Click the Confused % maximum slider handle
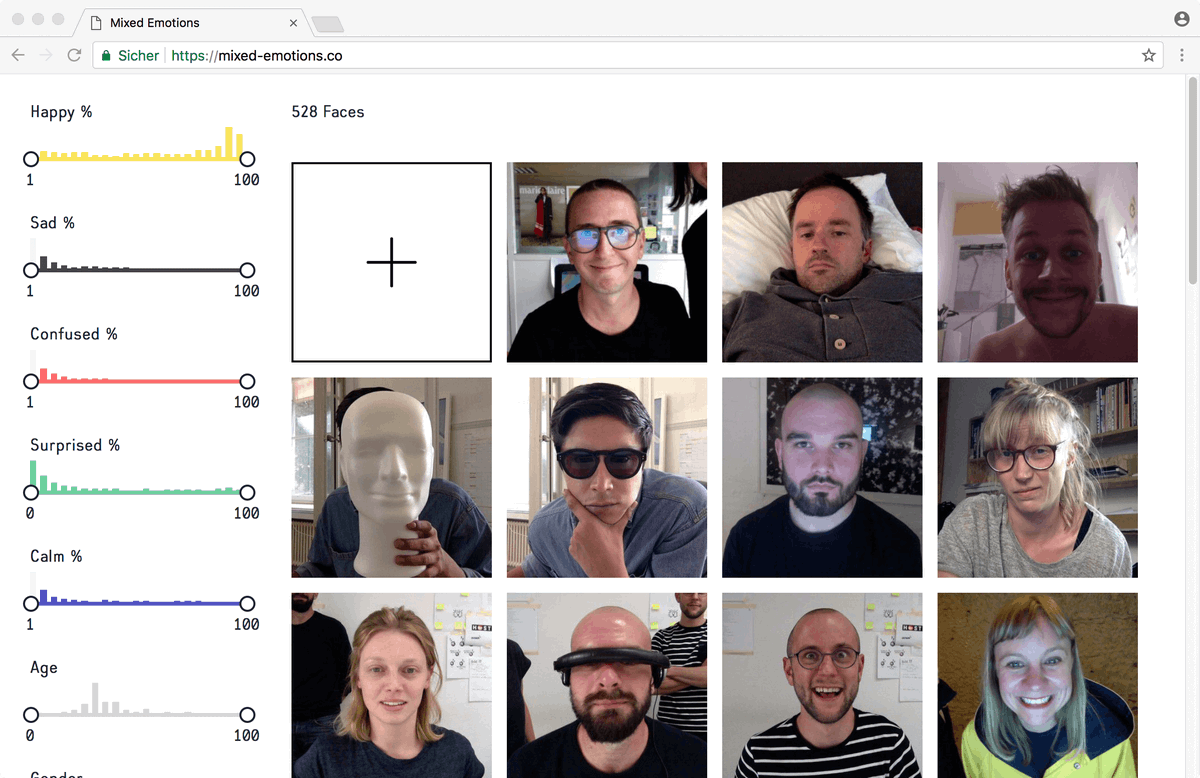The width and height of the screenshot is (1200, 778). (x=247, y=381)
